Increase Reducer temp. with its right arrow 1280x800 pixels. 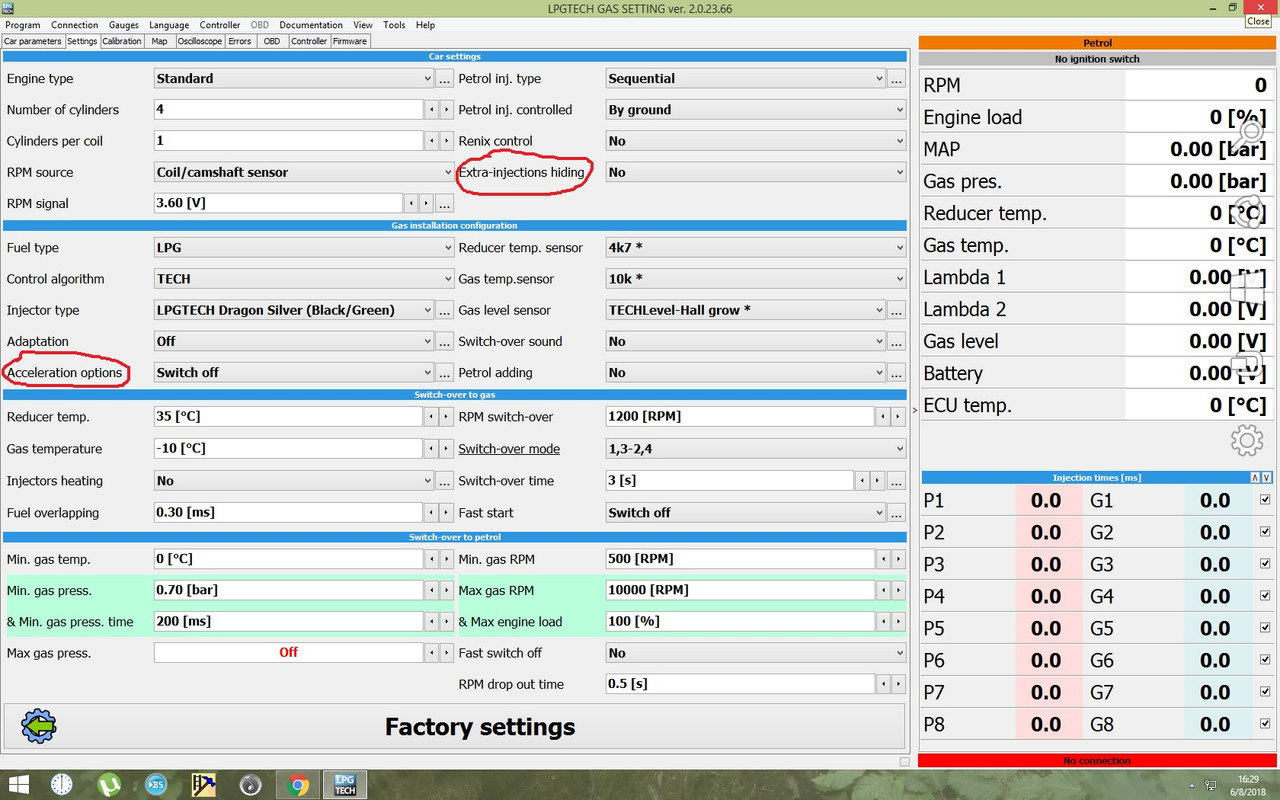[x=447, y=417]
